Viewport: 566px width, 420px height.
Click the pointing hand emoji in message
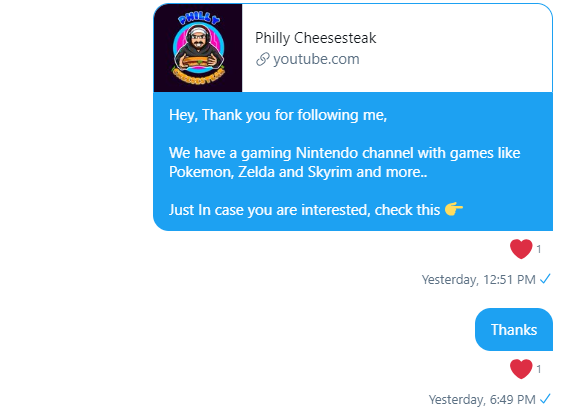[454, 209]
